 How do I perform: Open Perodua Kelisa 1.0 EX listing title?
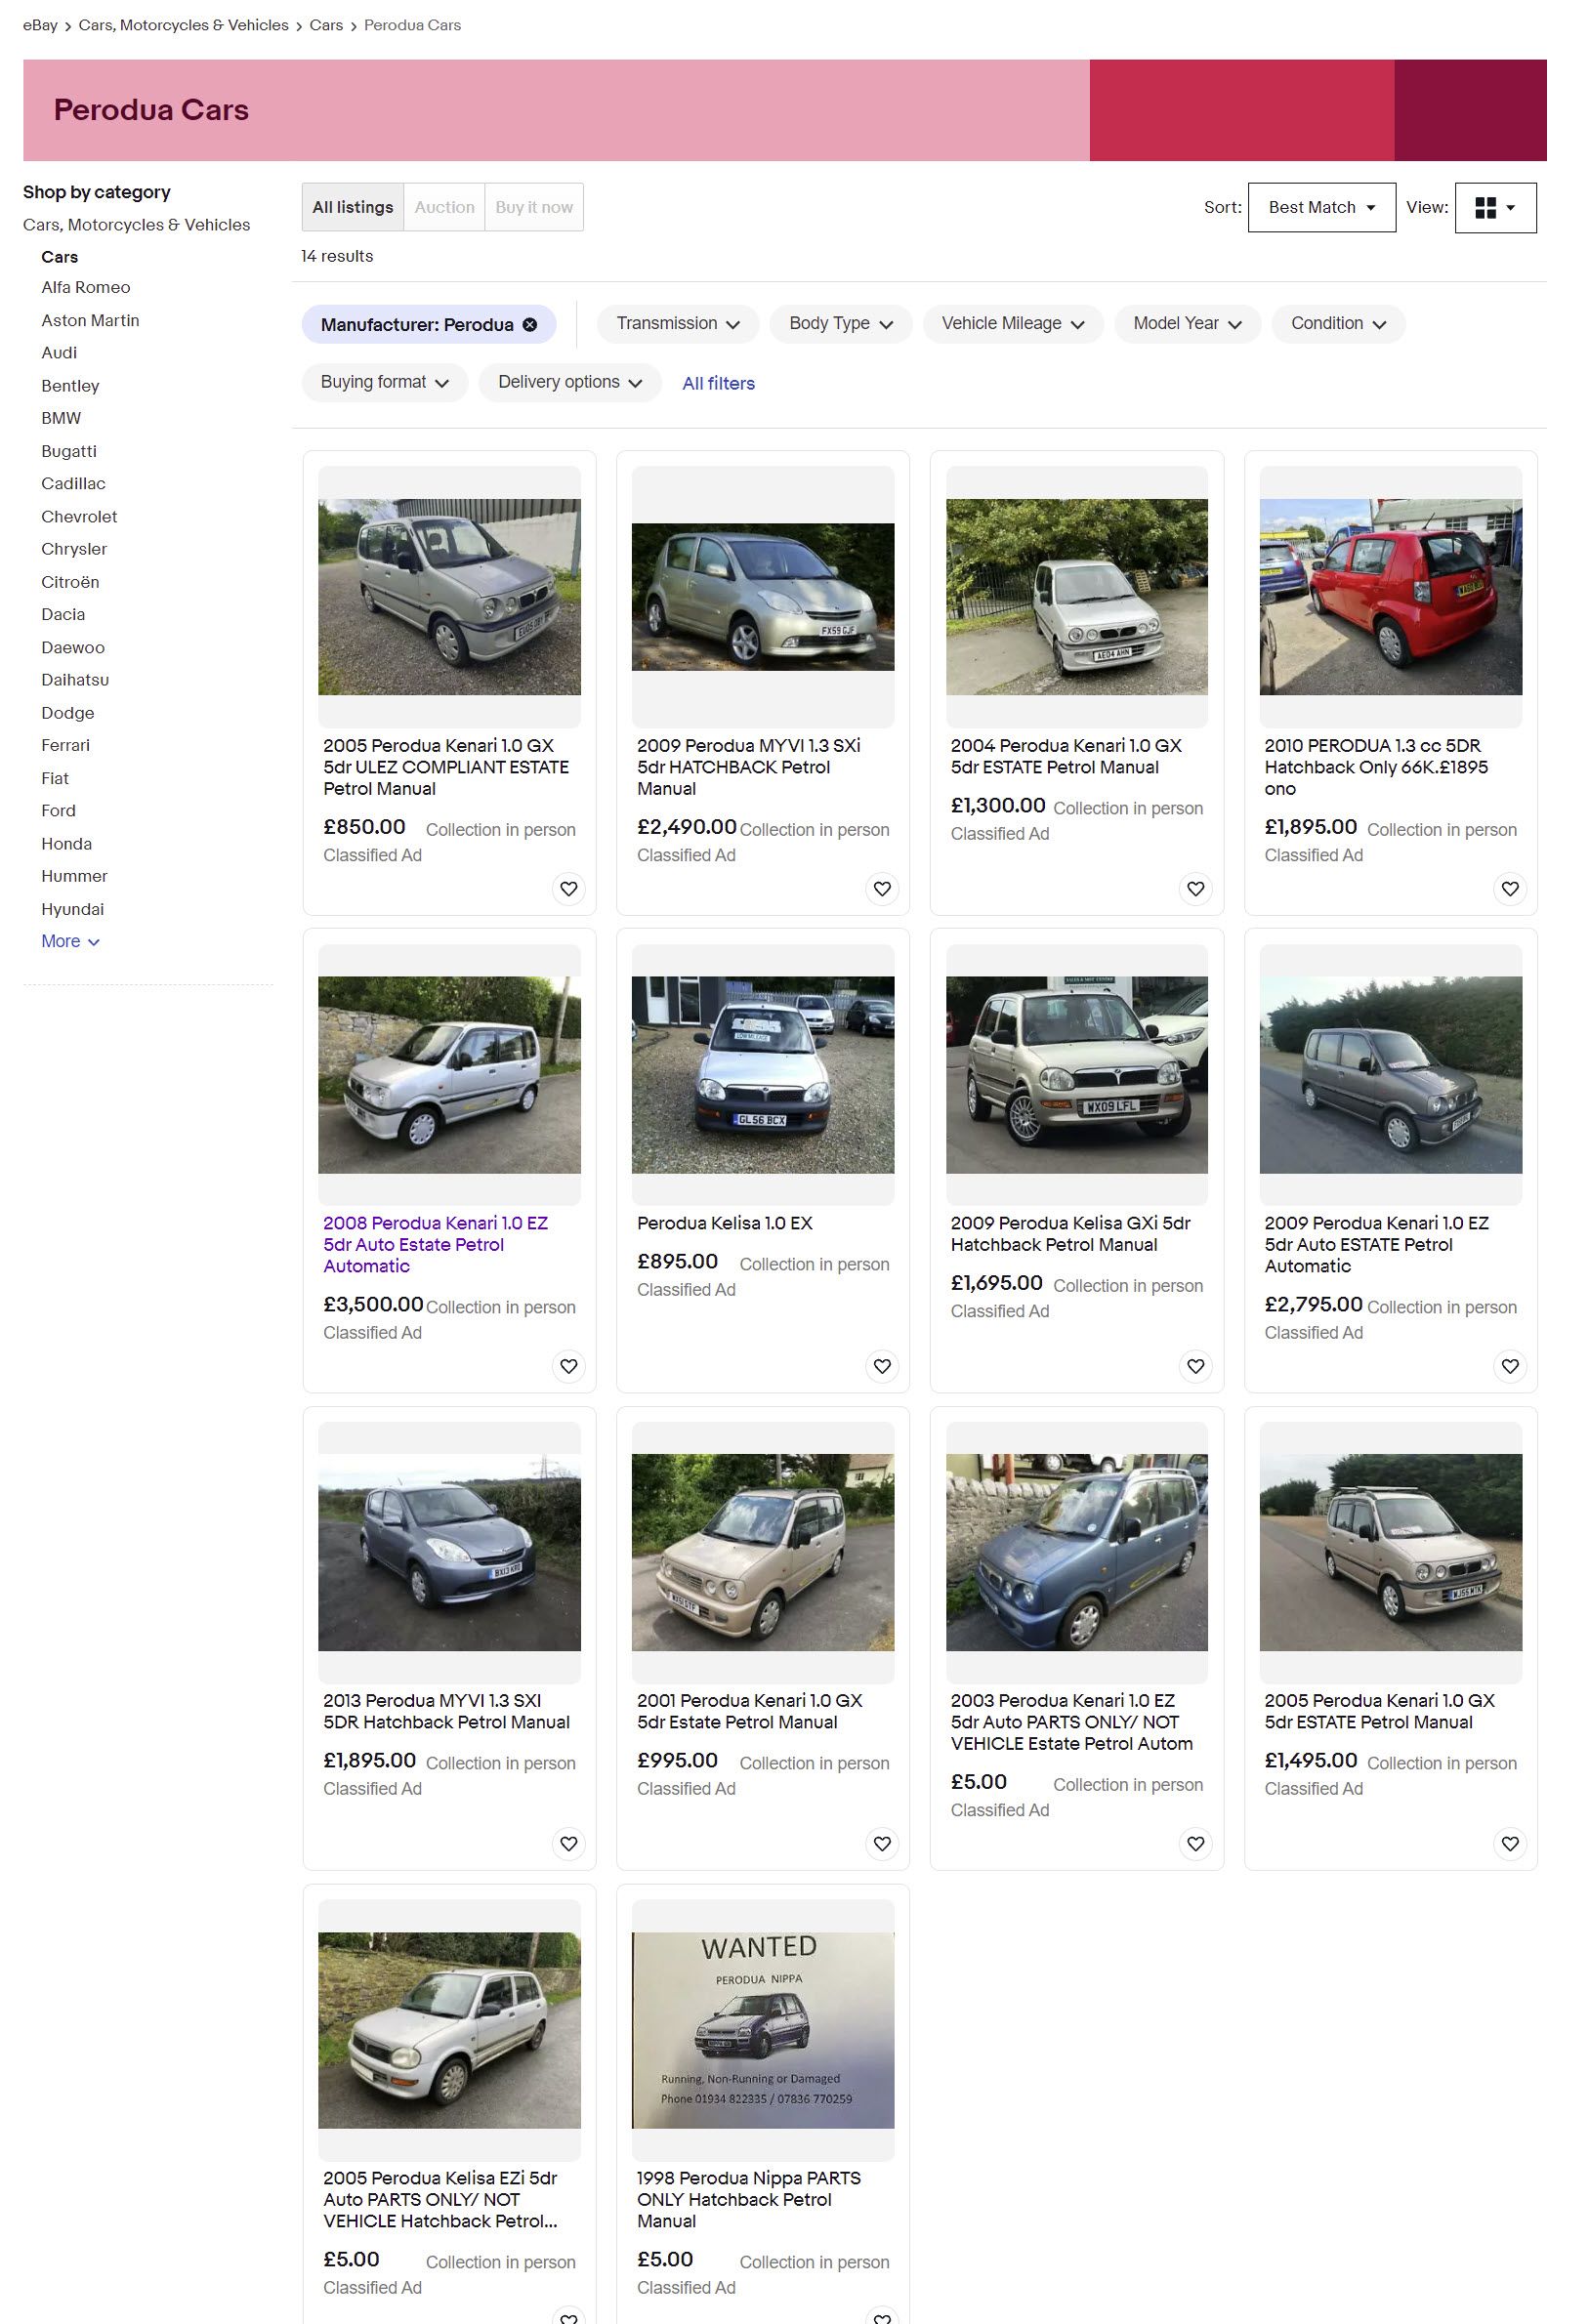pyautogui.click(x=725, y=1223)
